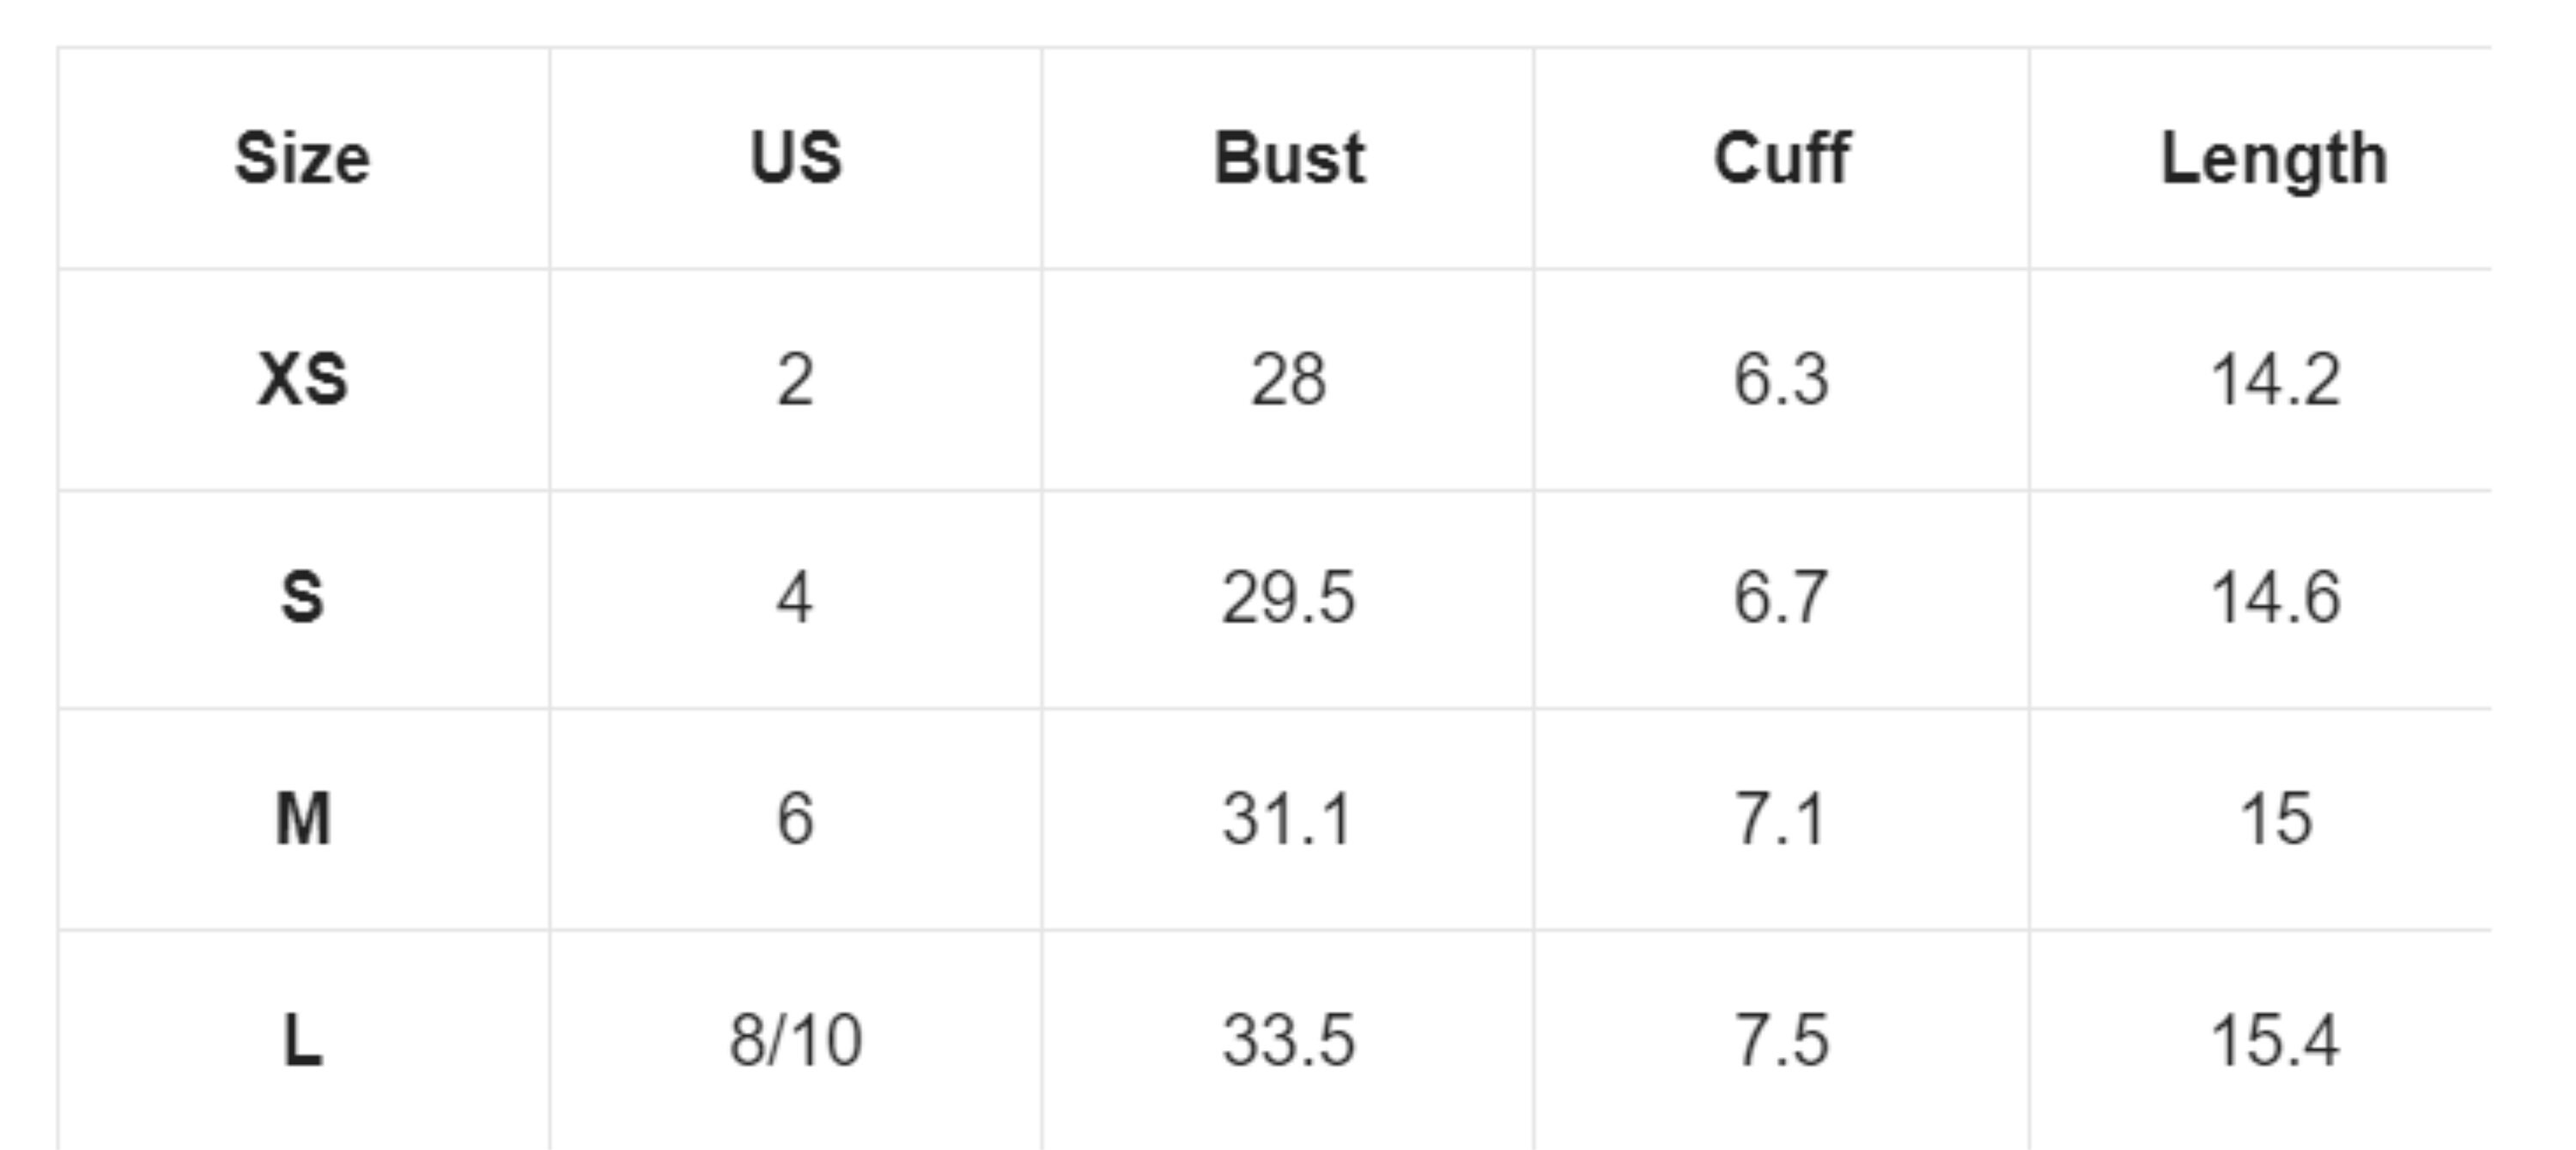This screenshot has height=1150, width=2576.
Task: Click the 31.1 bust measurement cell
Action: [x=1289, y=819]
